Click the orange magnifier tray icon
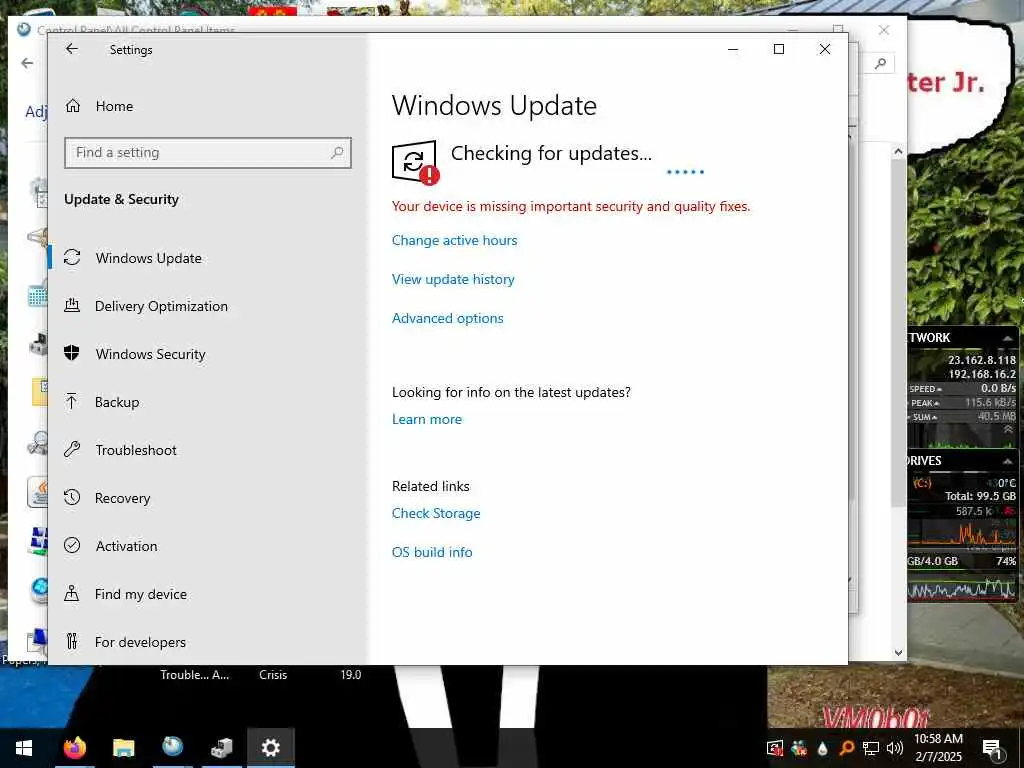The height and width of the screenshot is (768, 1024). point(846,748)
